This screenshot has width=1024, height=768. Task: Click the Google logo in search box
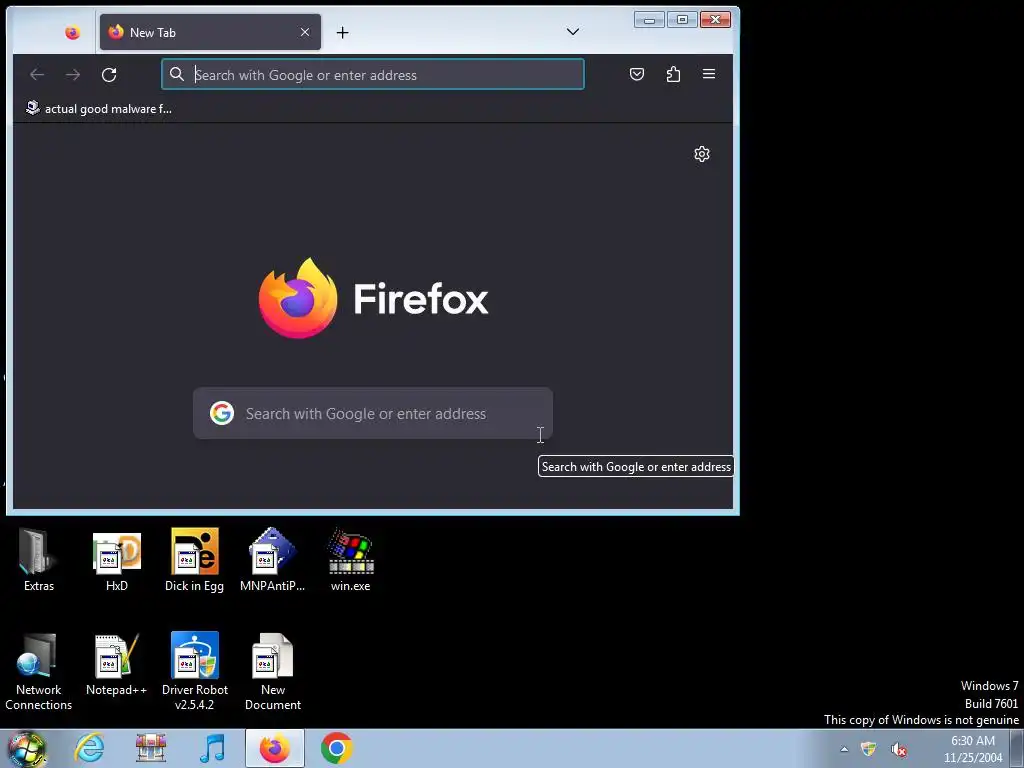[222, 413]
